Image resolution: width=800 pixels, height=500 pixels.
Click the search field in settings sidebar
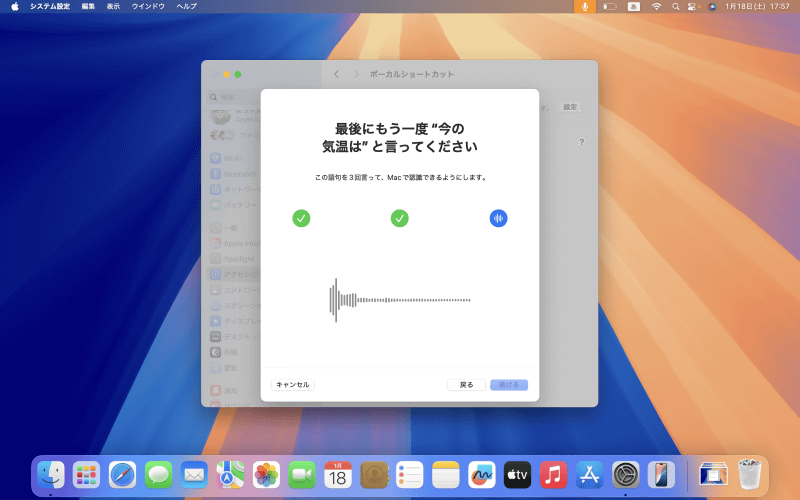(235, 97)
